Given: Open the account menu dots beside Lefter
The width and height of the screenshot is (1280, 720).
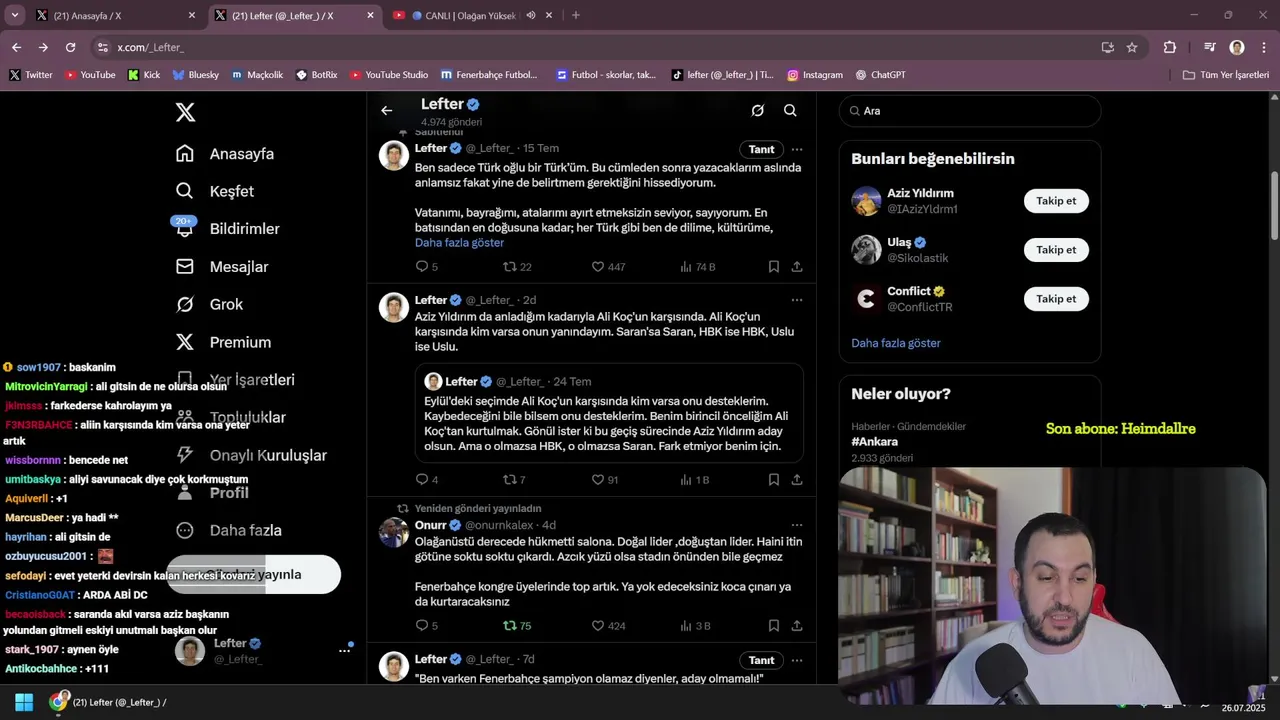Looking at the screenshot, I should point(344,650).
